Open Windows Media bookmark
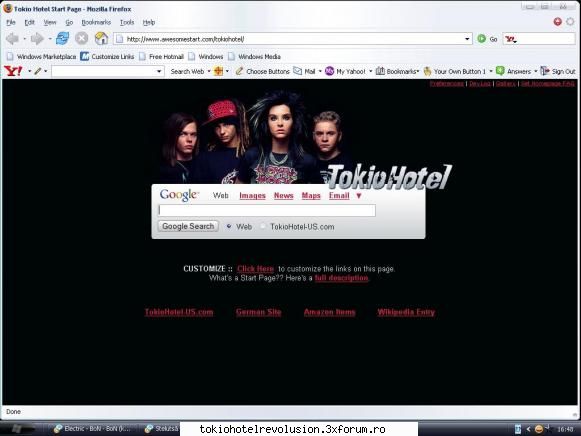Image resolution: width=581 pixels, height=436 pixels. pos(255,57)
